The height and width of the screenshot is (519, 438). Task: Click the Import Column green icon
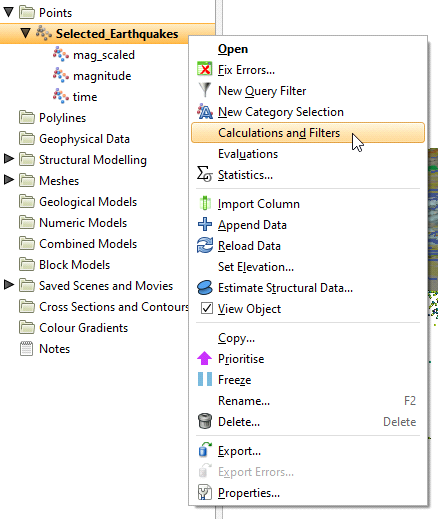tap(205, 203)
